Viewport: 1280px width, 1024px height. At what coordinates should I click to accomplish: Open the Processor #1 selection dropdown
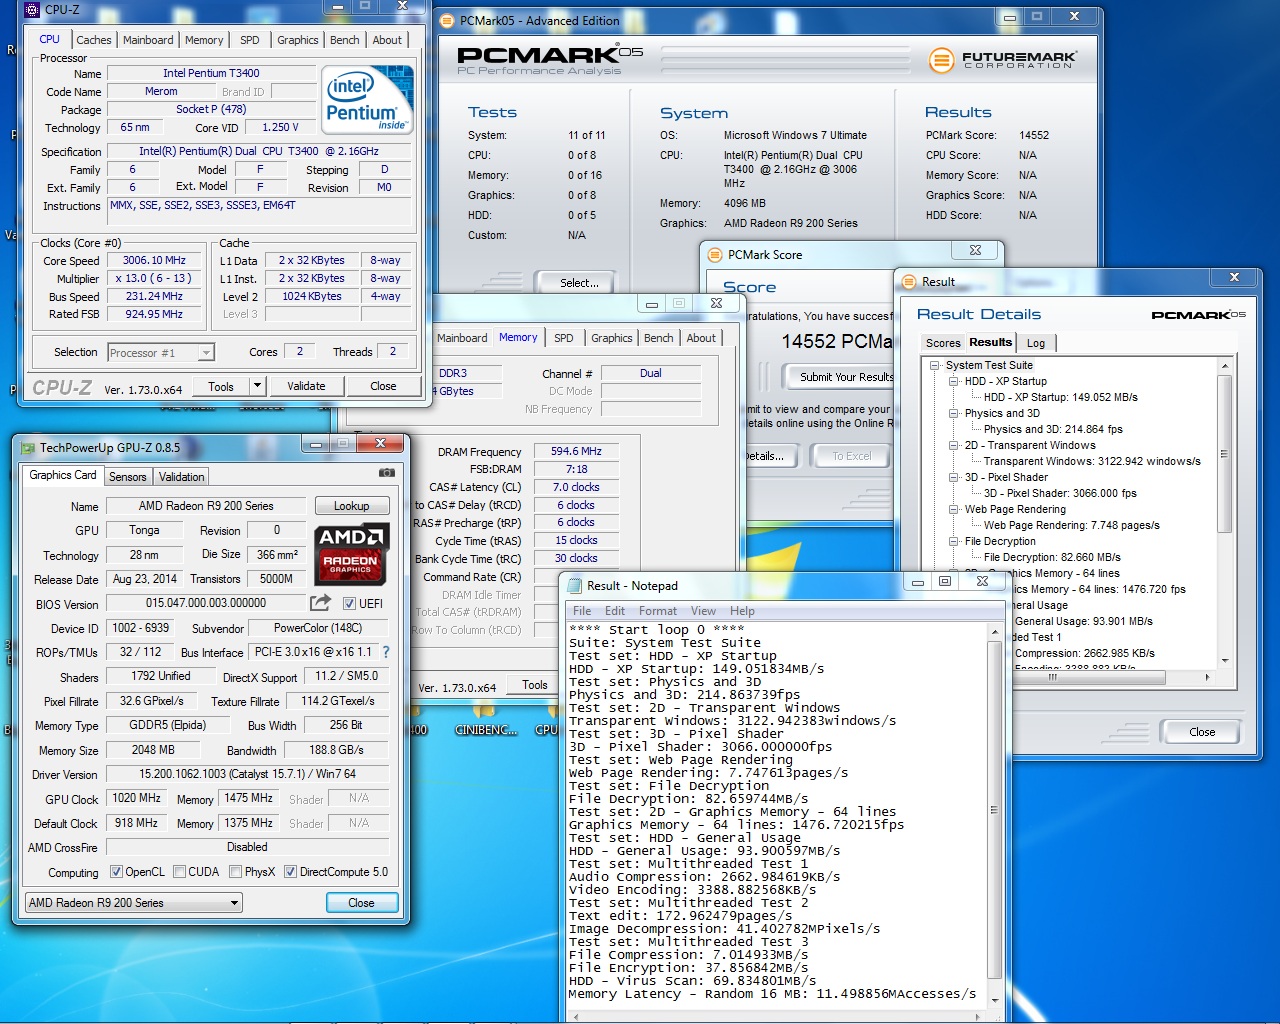click(161, 352)
